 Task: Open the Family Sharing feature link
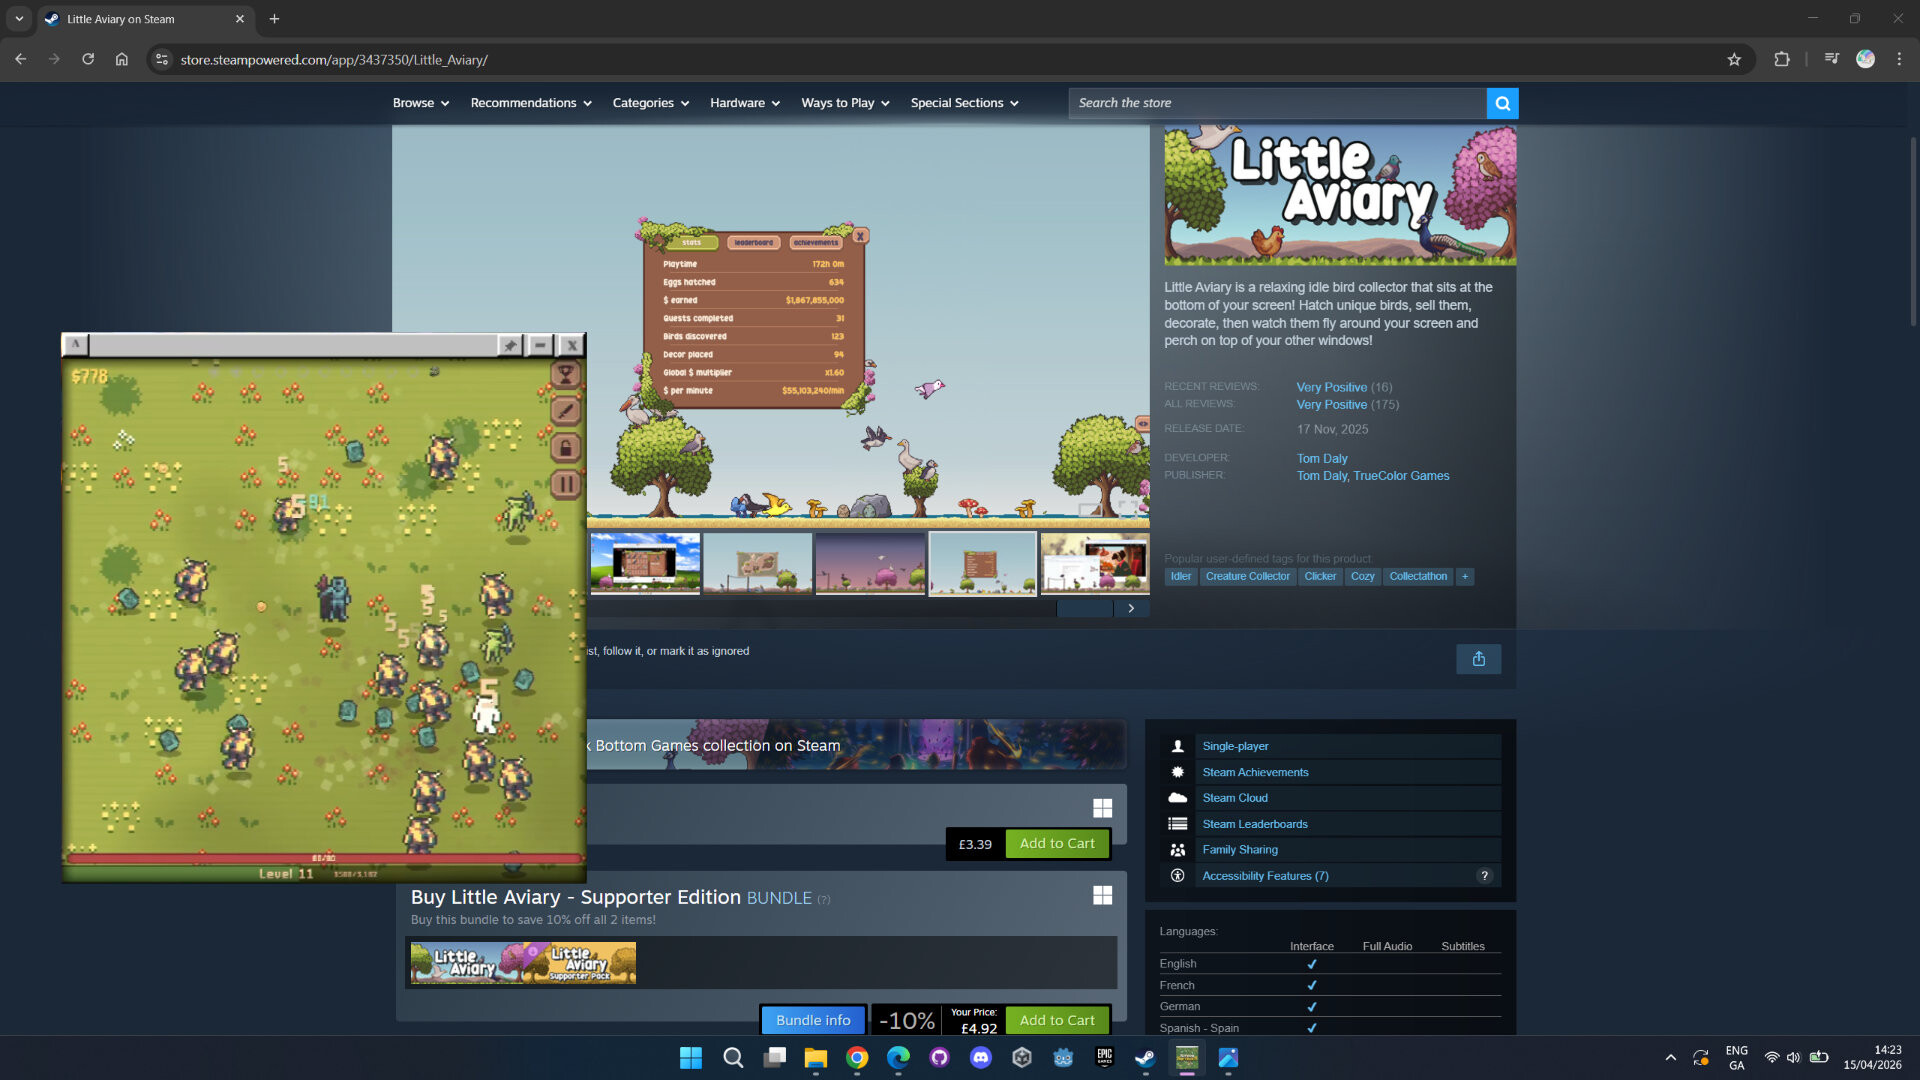click(1240, 850)
